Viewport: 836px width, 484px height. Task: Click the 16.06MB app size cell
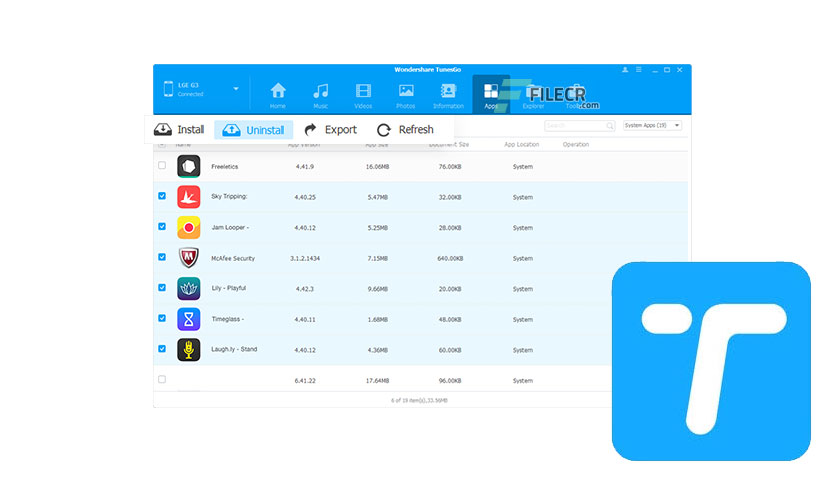click(377, 167)
